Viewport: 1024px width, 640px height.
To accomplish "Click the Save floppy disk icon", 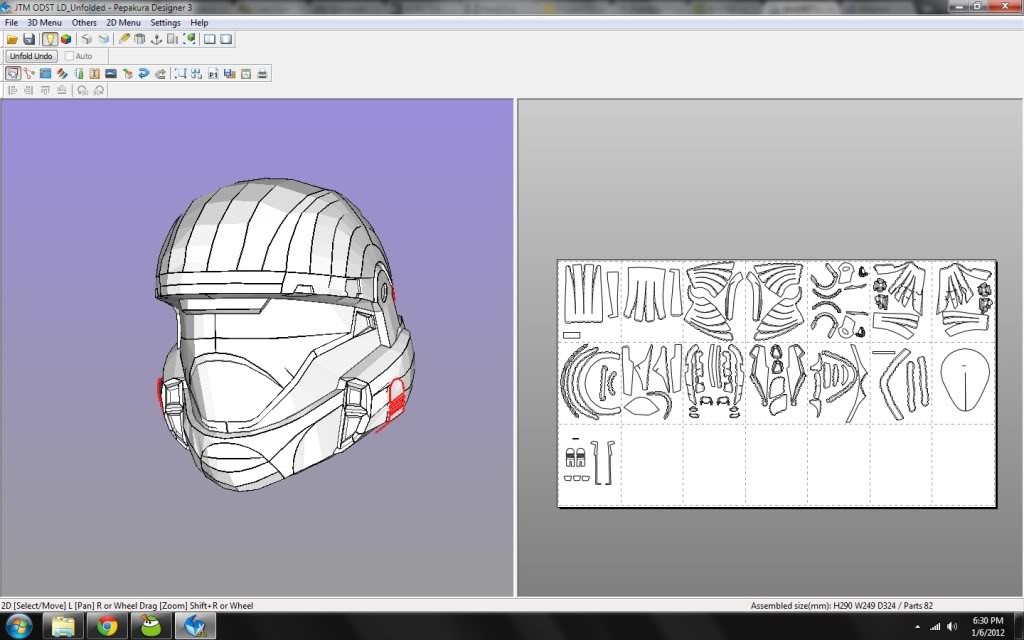I will pos(29,39).
